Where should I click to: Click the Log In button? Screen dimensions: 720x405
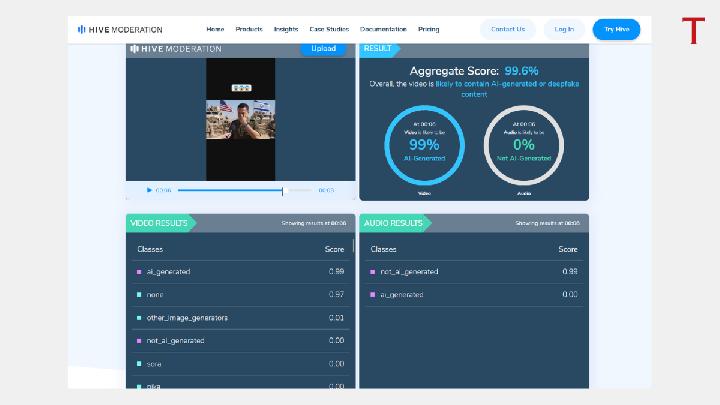564,30
